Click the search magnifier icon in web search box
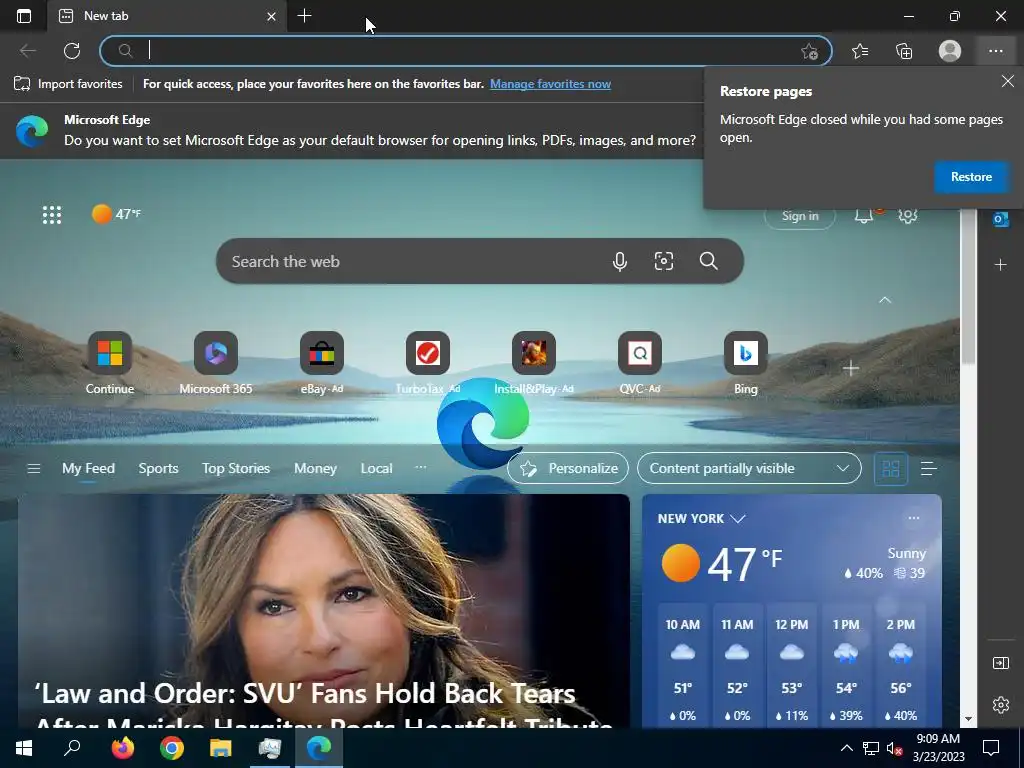The width and height of the screenshot is (1024, 768). 709,261
